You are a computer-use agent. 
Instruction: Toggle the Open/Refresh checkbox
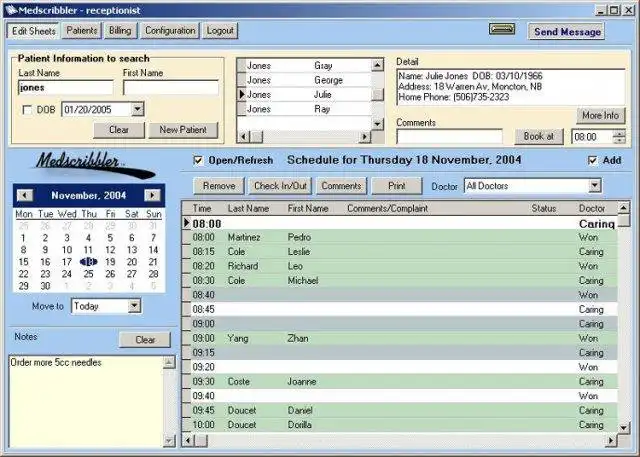click(x=198, y=160)
